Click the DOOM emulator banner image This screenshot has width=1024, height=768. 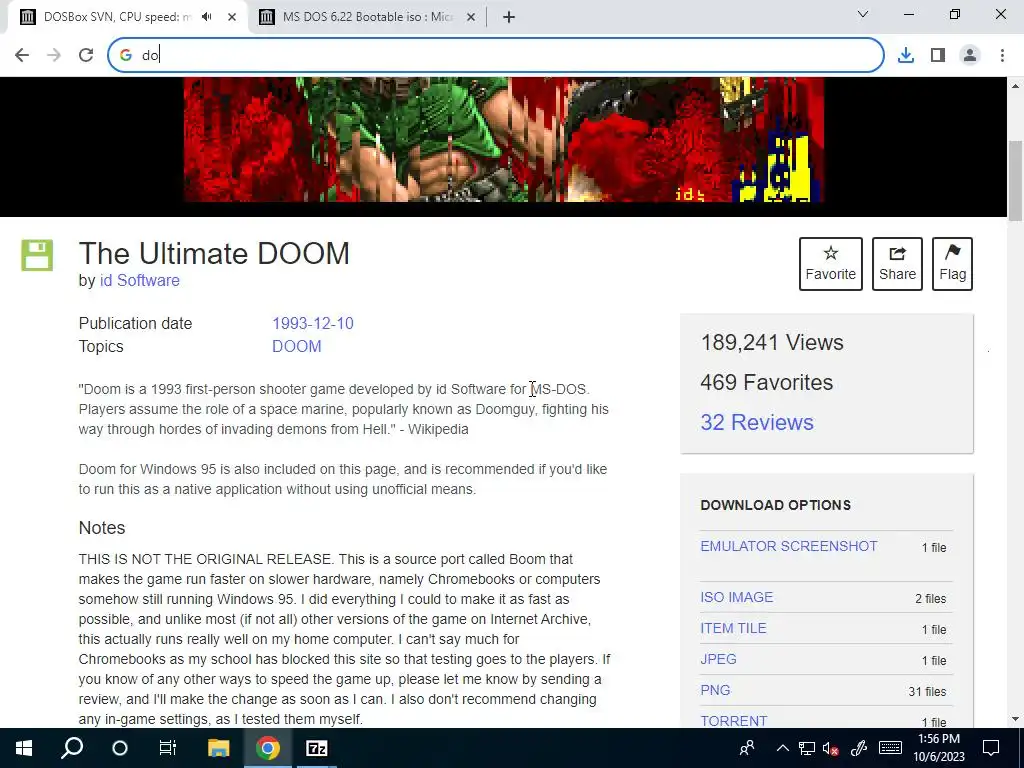click(504, 140)
